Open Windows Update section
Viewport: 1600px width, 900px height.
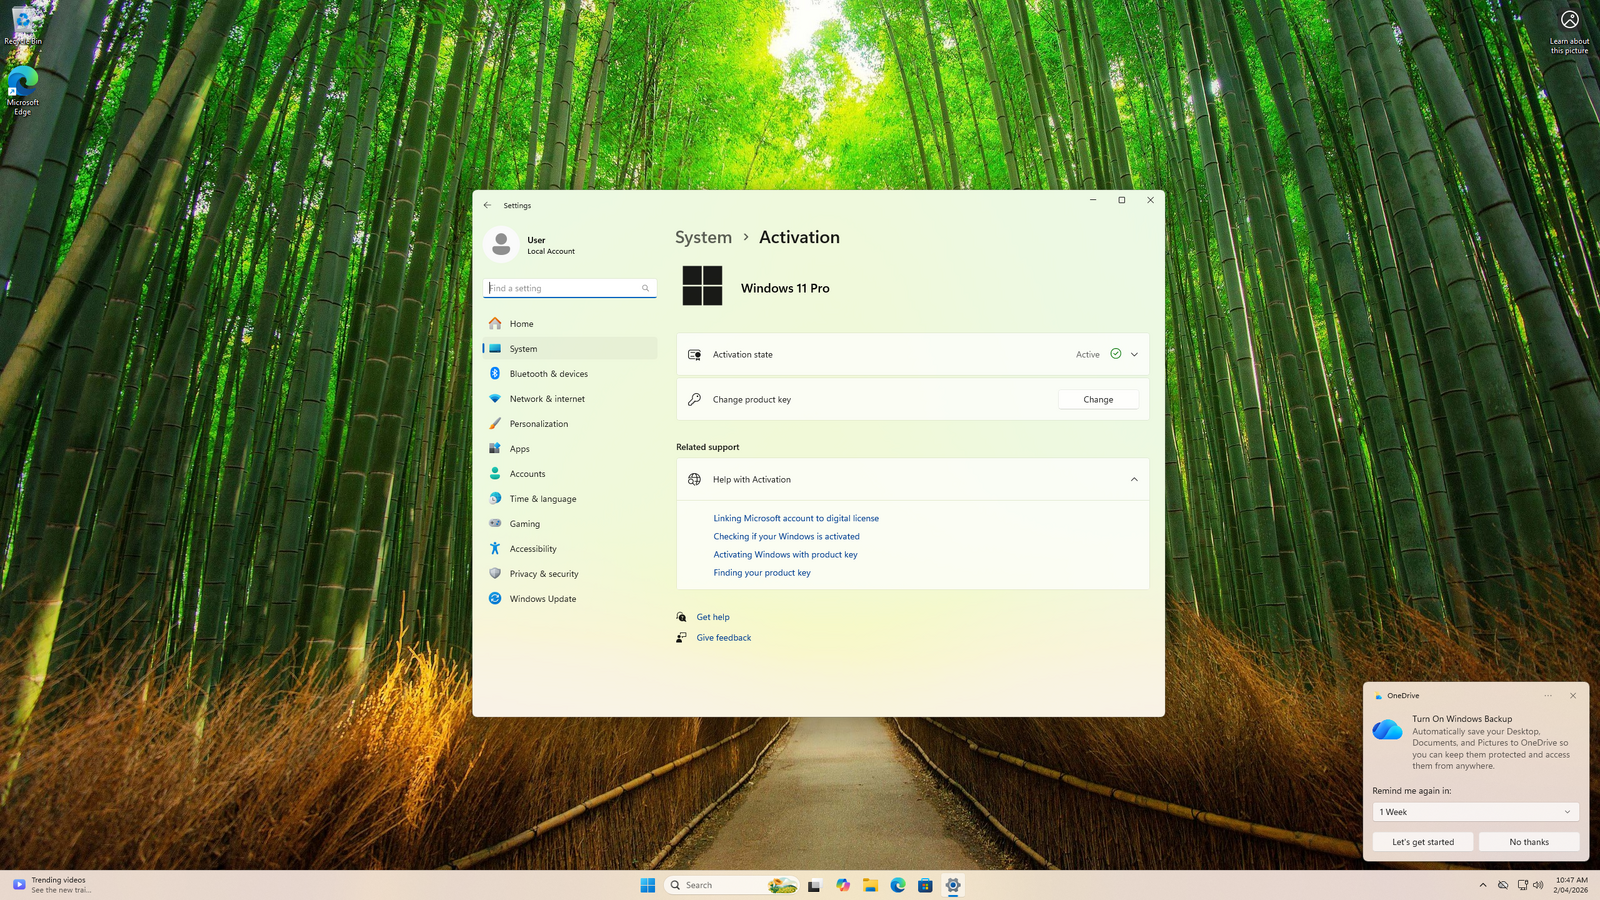coord(542,599)
